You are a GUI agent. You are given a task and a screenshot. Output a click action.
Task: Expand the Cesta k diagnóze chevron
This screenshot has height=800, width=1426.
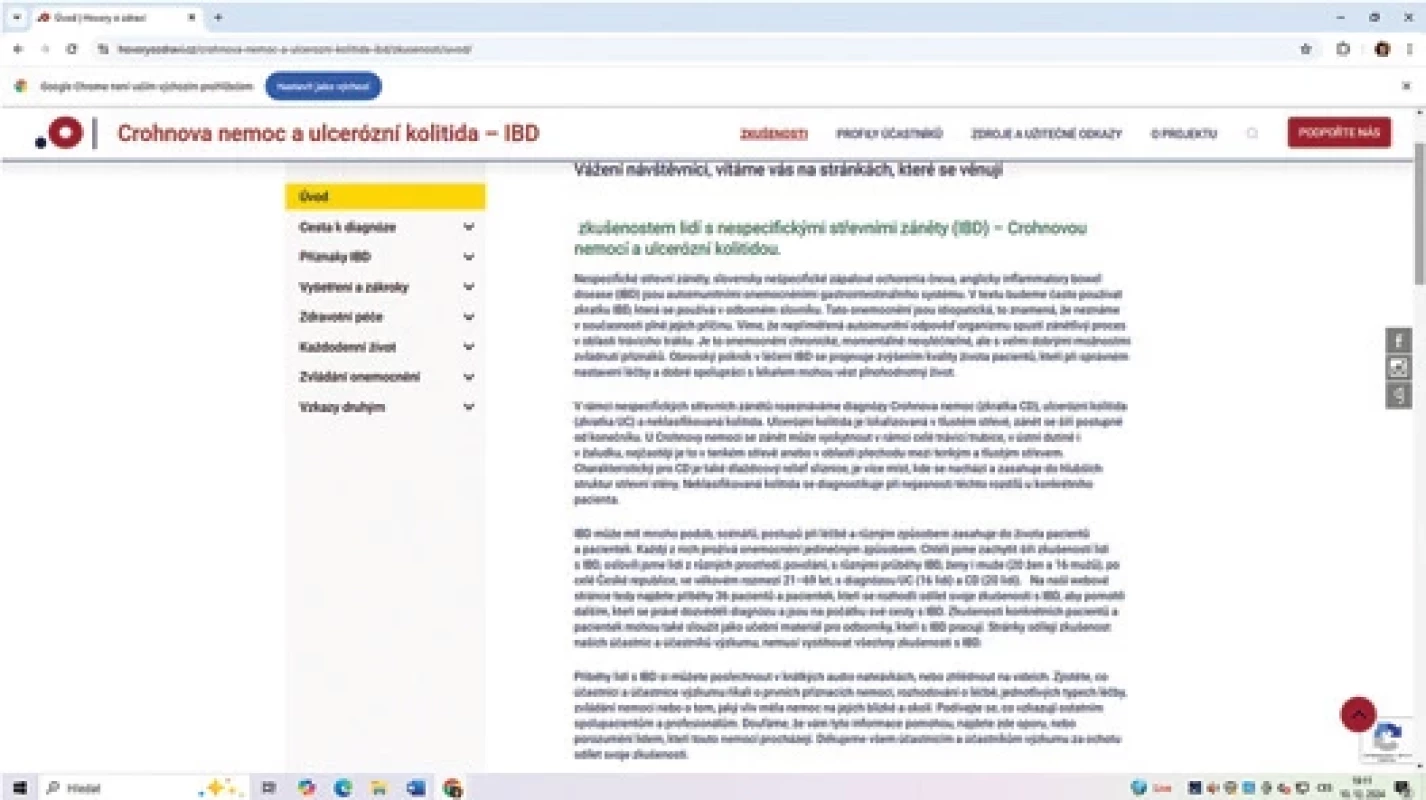(x=469, y=227)
